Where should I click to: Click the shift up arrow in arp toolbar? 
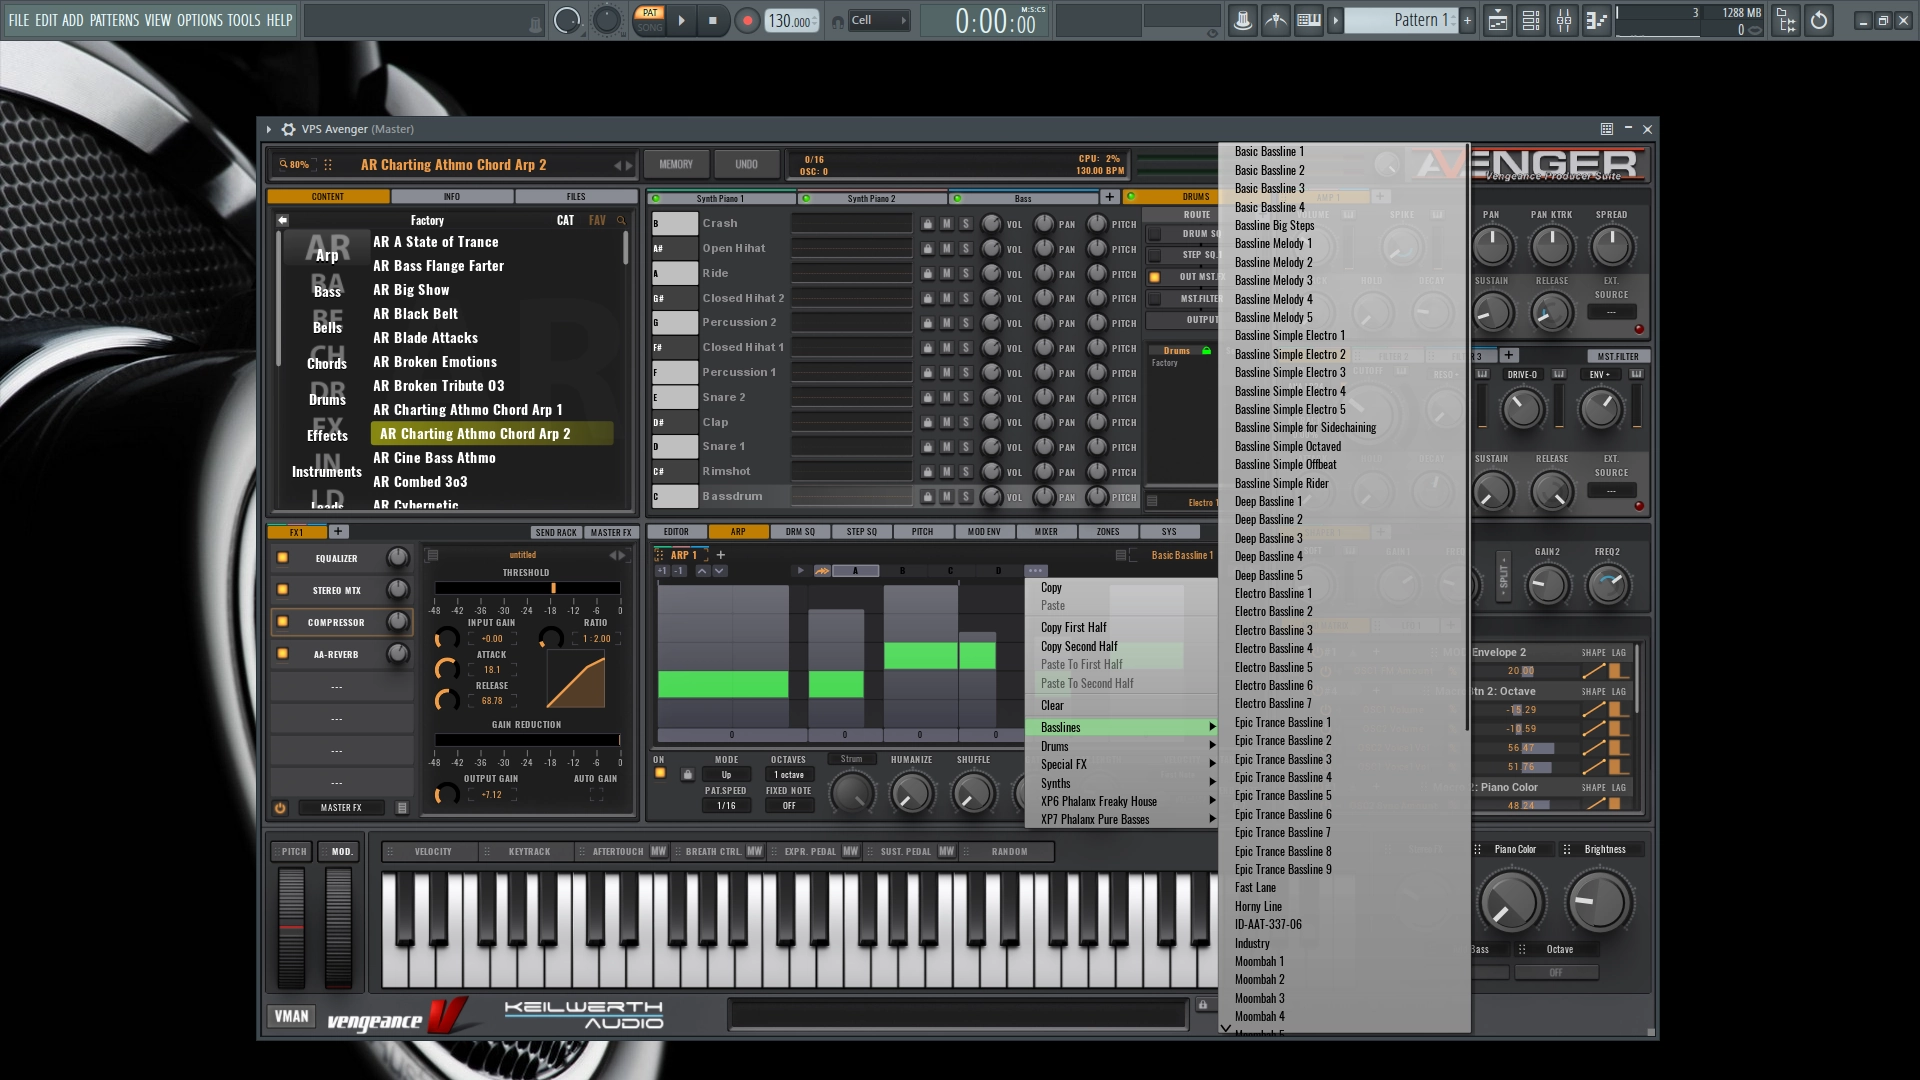(x=702, y=571)
